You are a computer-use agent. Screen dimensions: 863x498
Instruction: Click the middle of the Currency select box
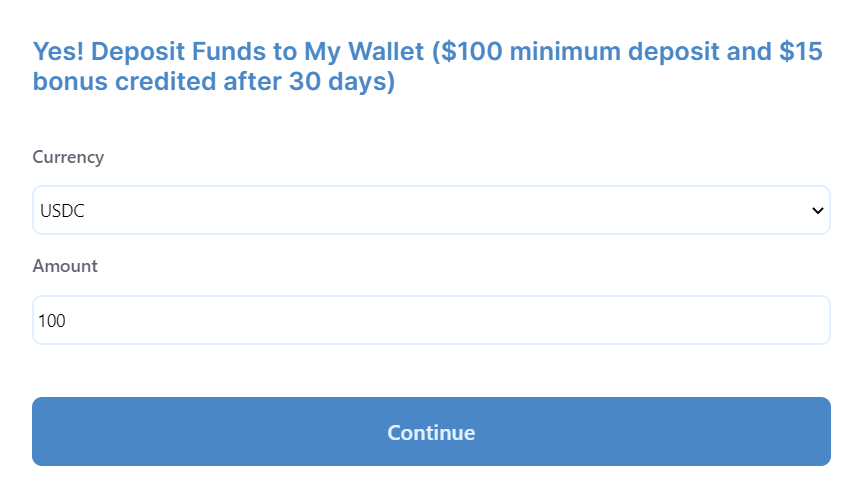tap(431, 210)
